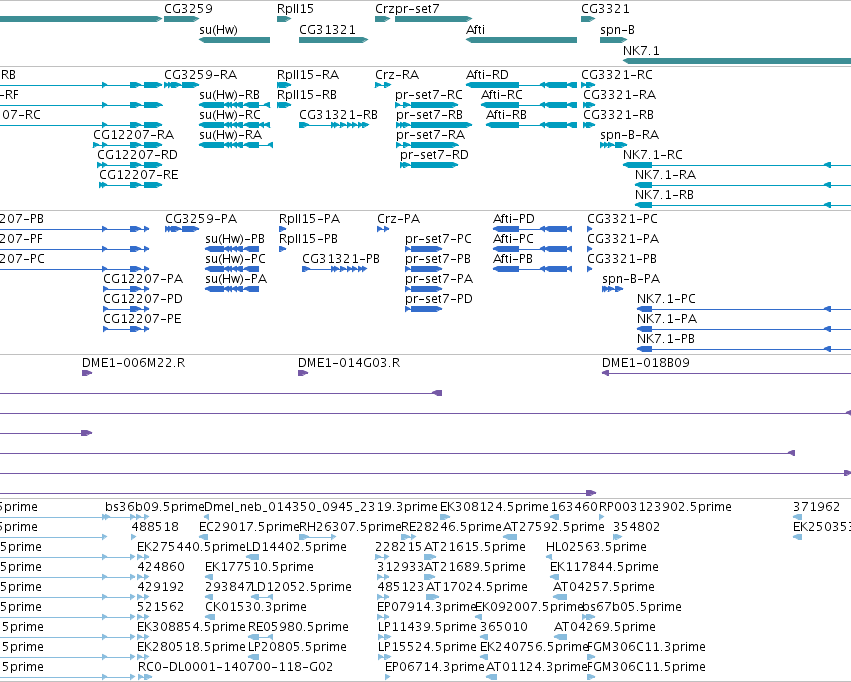
Task: Open the AT04269.5prime EST label
Action: coord(605,627)
